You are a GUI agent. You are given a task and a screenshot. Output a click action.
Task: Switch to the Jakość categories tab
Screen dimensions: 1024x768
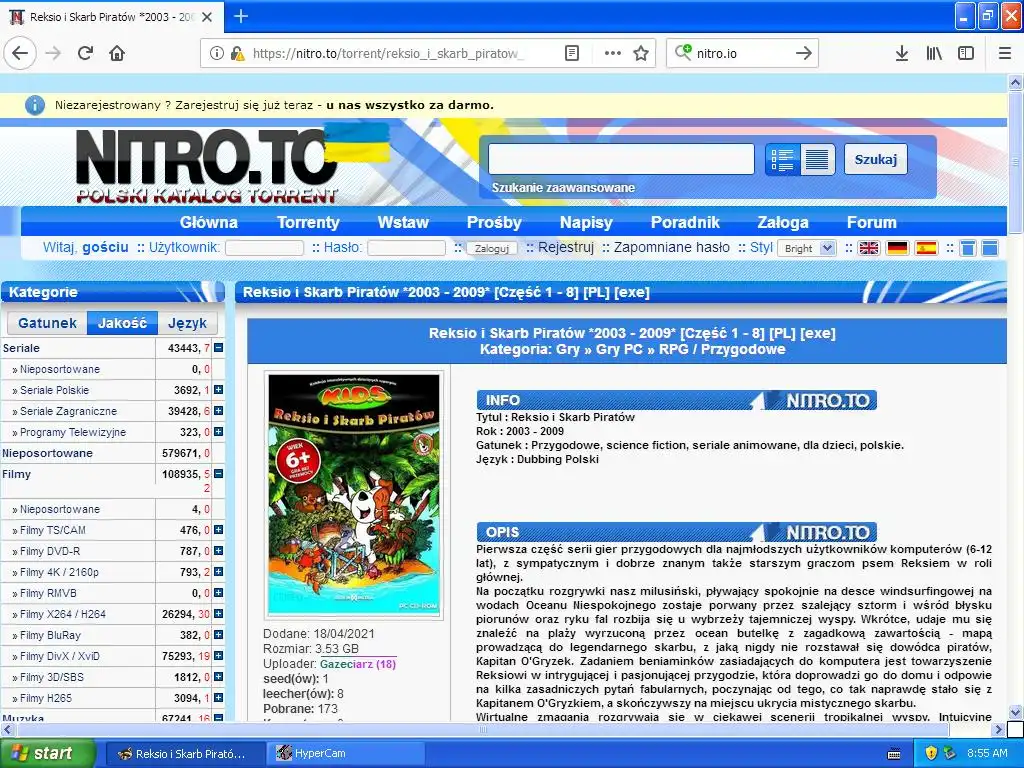point(122,323)
